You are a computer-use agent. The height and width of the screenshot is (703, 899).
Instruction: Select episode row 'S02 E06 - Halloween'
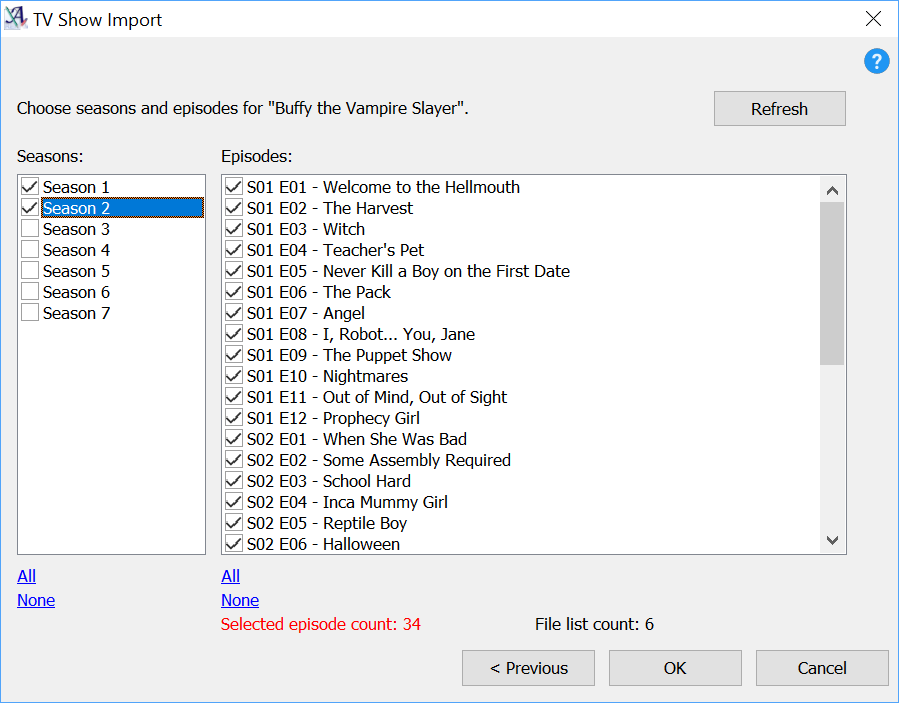click(323, 544)
